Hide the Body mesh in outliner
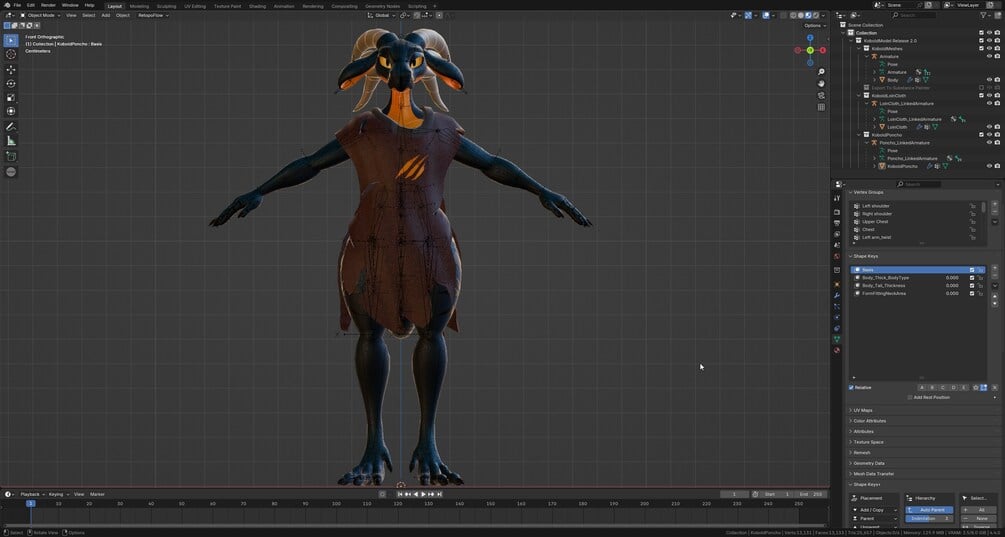Viewport: 1005px width, 537px height. point(988,80)
